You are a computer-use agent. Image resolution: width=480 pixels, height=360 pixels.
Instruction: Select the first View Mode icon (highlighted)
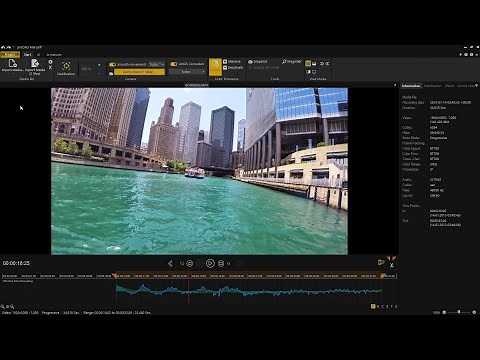(x=308, y=63)
